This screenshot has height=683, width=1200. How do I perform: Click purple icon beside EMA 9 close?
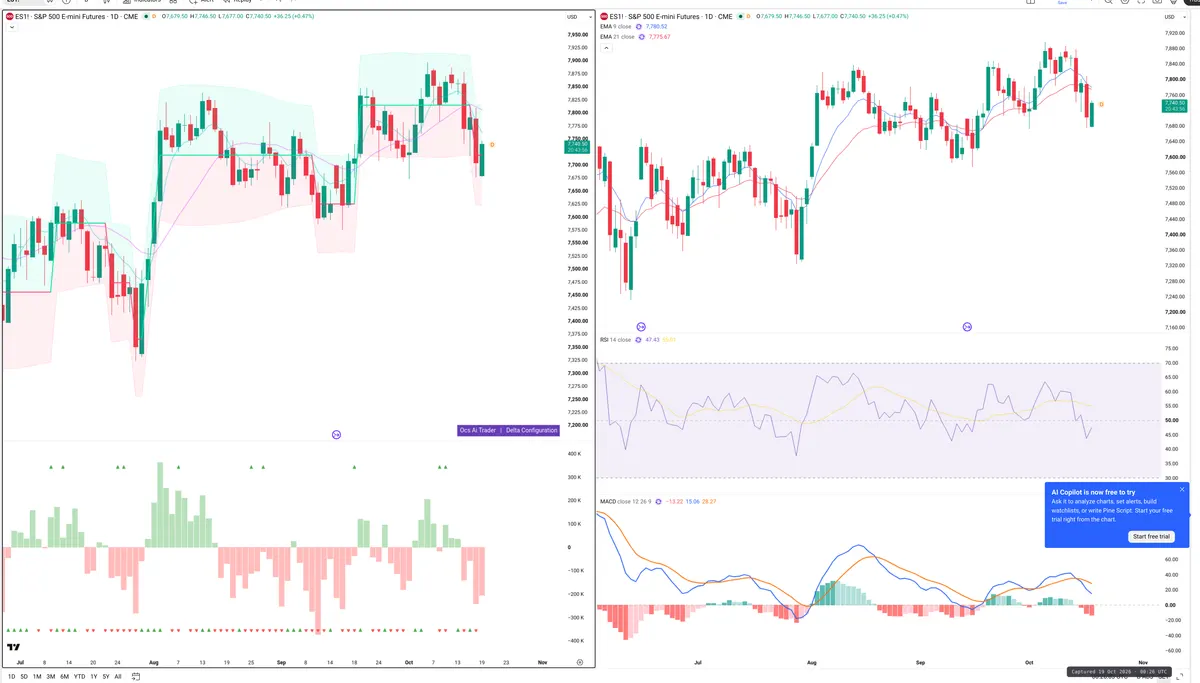[x=640, y=27]
